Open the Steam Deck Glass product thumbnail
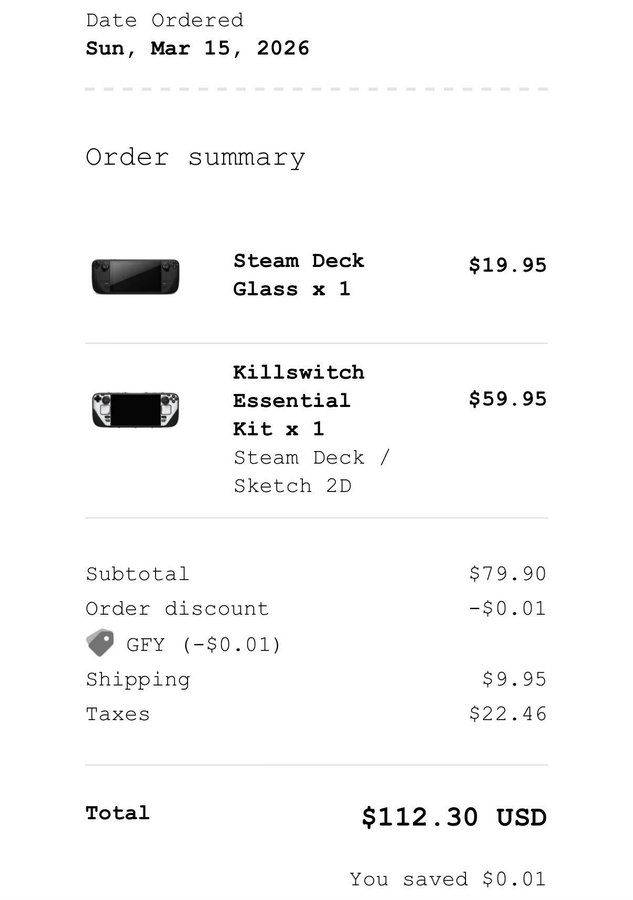The image size is (633, 900). coord(135,276)
